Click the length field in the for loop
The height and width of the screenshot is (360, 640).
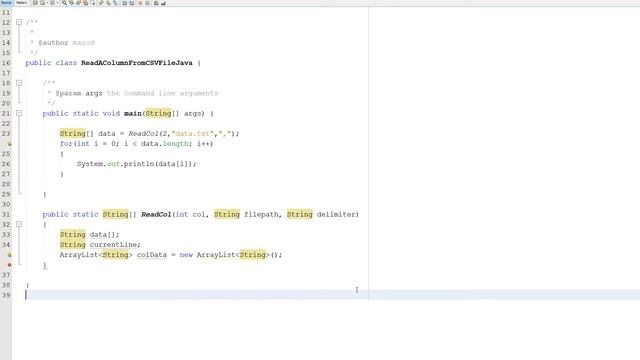176,144
